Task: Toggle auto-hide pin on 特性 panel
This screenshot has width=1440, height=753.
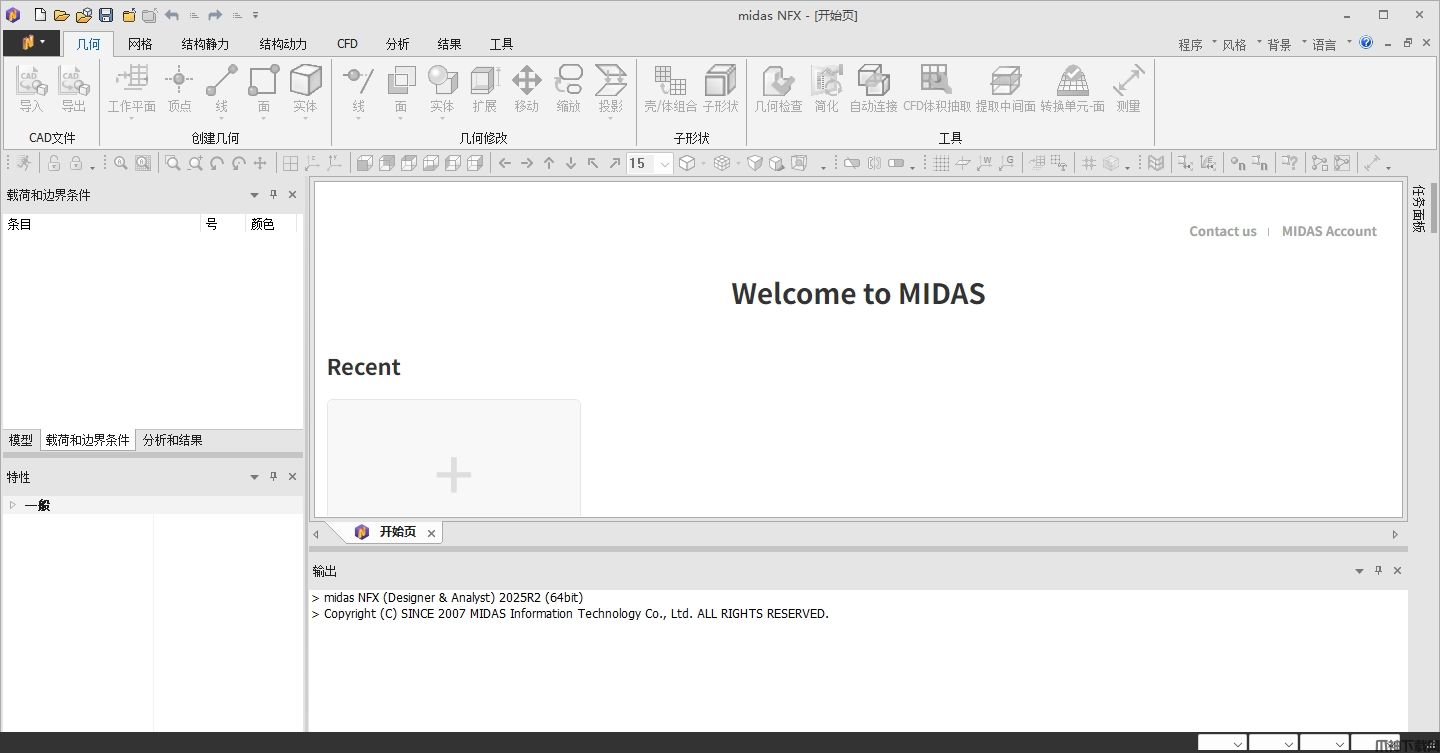Action: [x=273, y=477]
